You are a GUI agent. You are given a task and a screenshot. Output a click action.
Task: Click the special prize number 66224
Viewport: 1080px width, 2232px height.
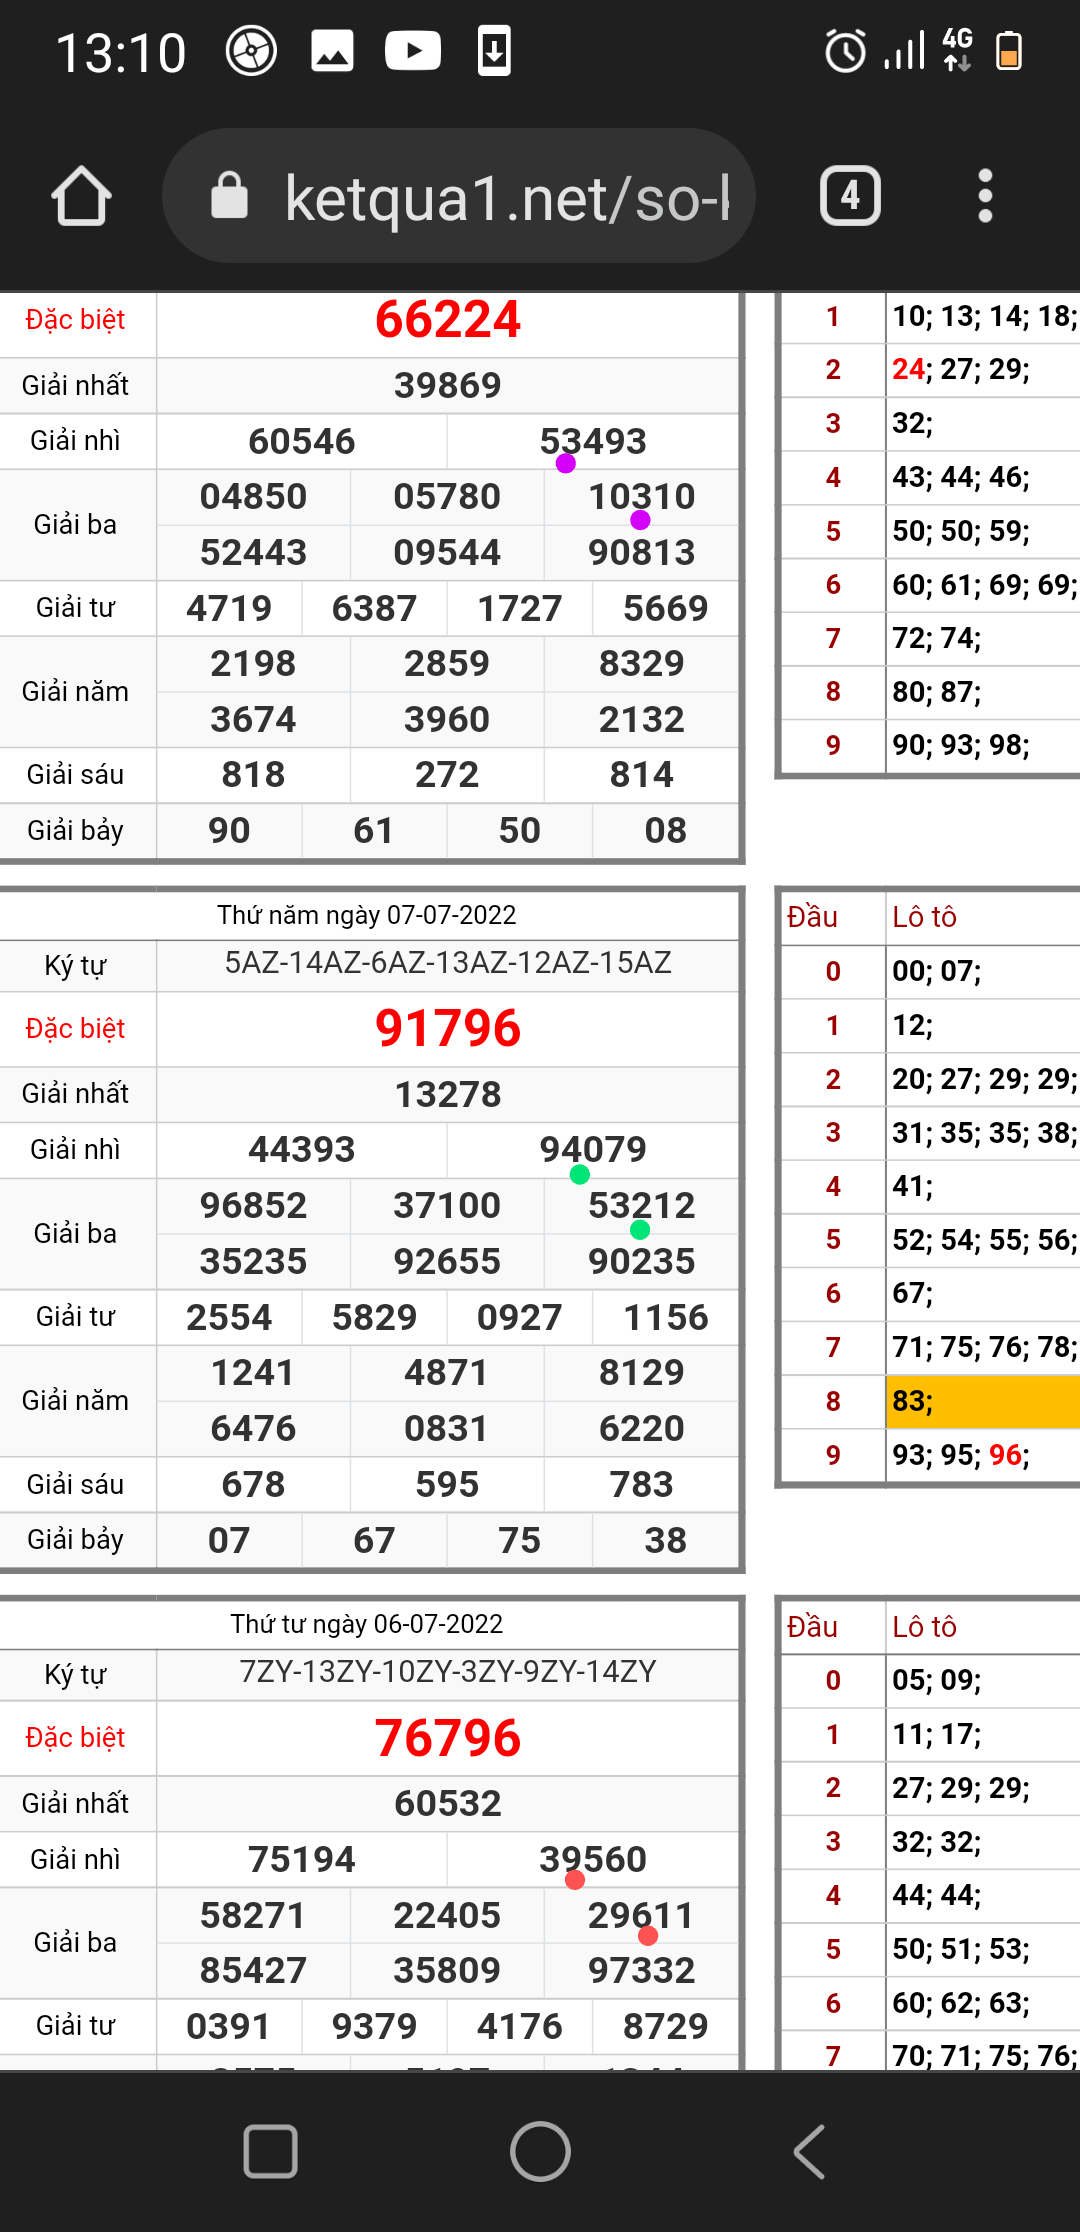448,320
